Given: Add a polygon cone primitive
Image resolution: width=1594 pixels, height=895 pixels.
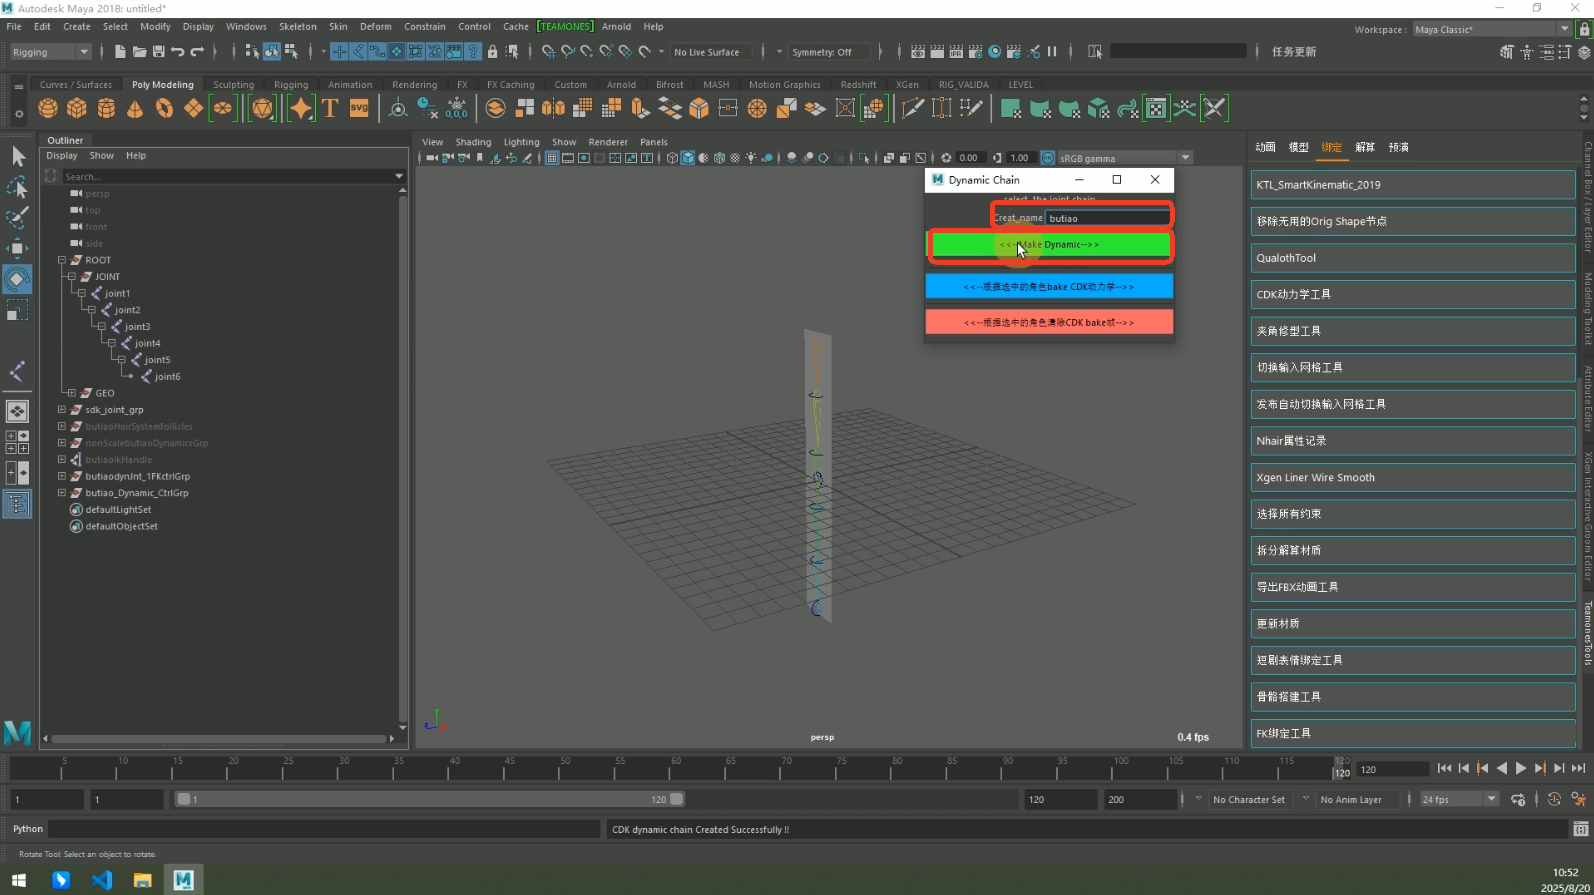Looking at the screenshot, I should (x=135, y=108).
